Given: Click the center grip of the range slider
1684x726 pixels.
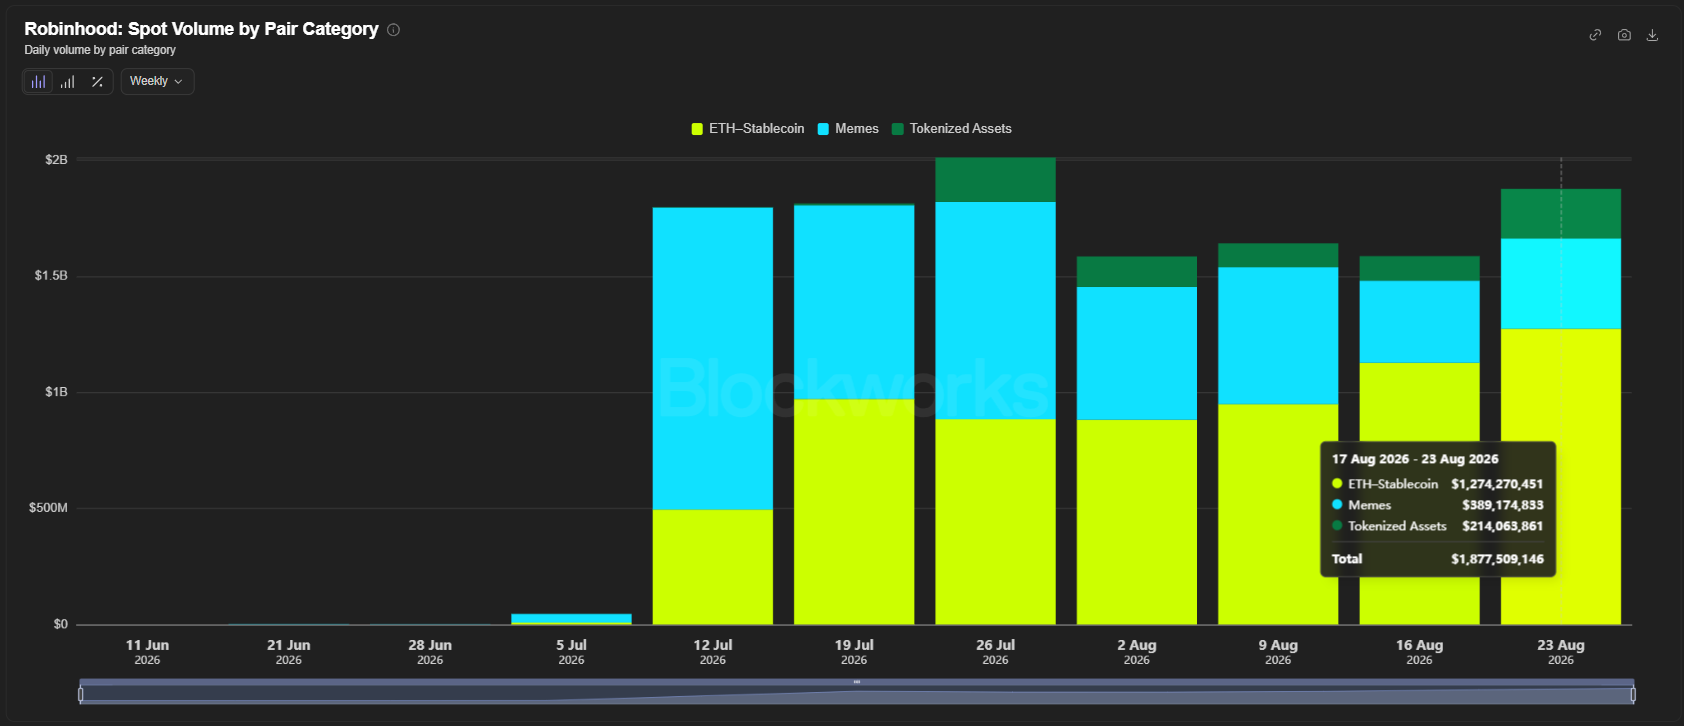Looking at the screenshot, I should (x=857, y=682).
